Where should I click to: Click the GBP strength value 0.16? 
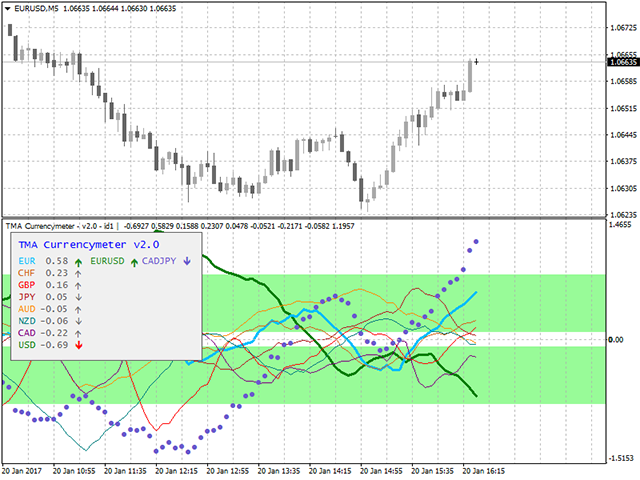[57, 285]
